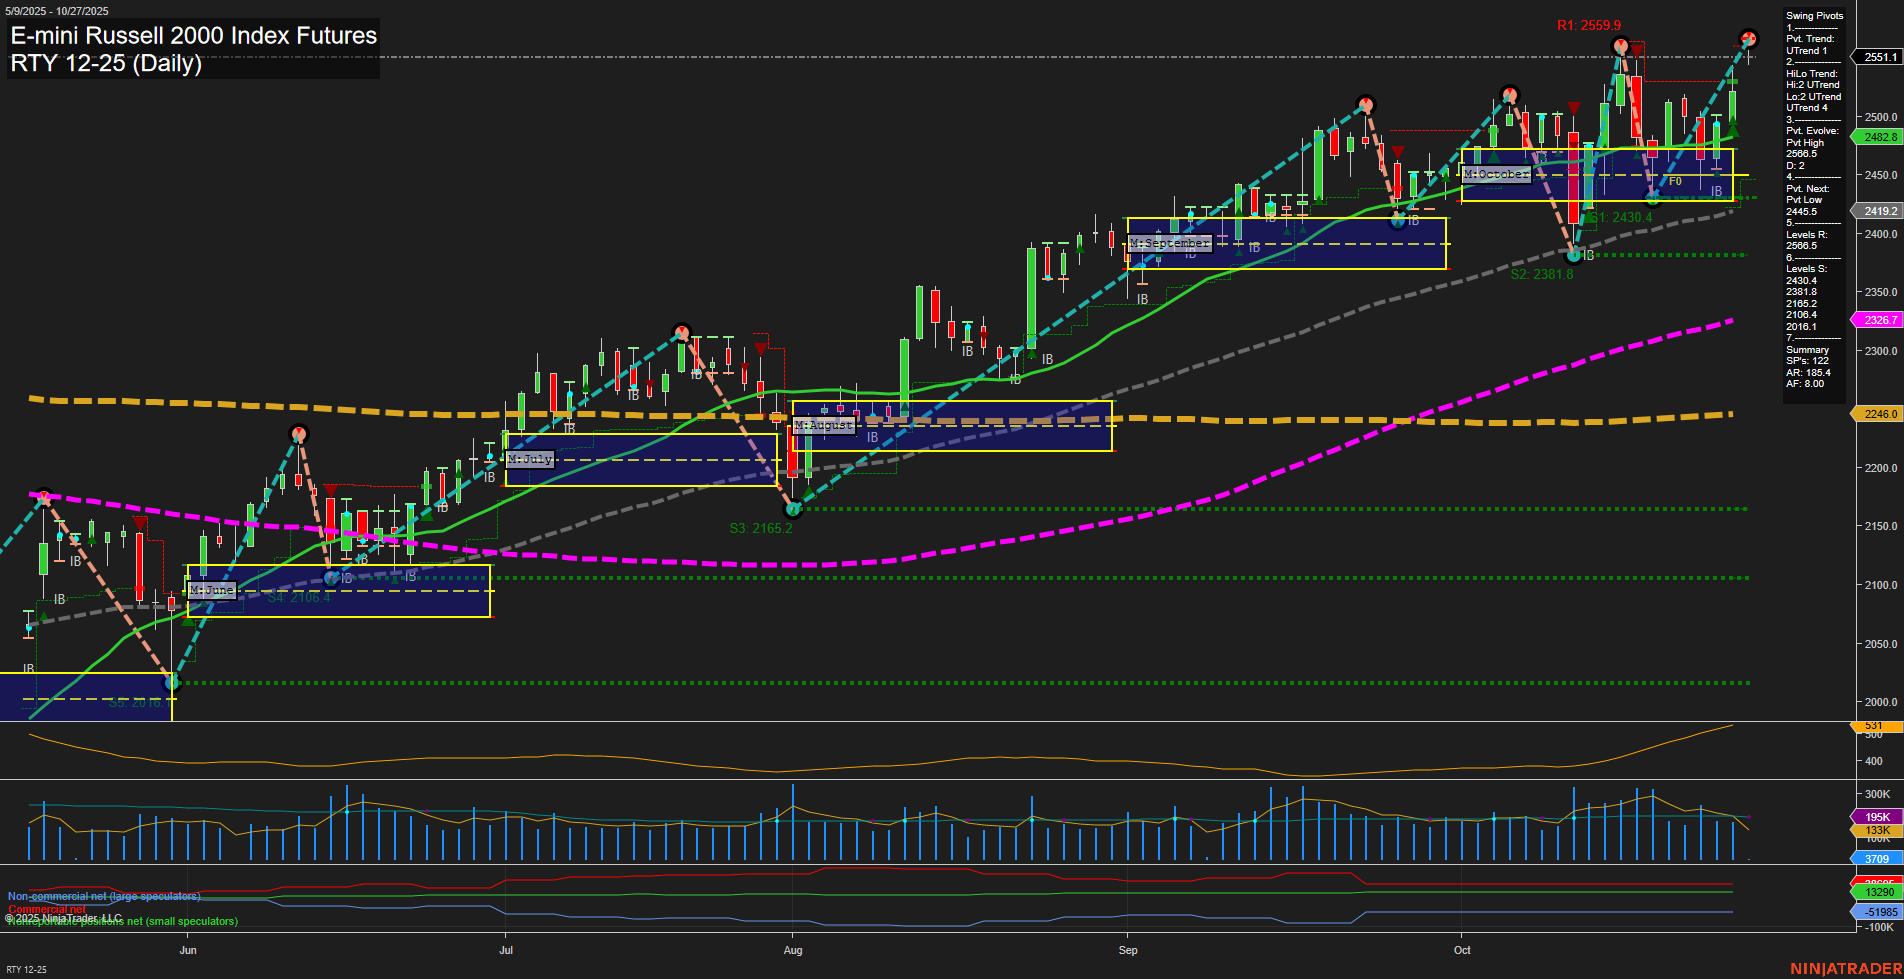Expand the M:June range box label
The height and width of the screenshot is (979, 1904).
tap(212, 590)
